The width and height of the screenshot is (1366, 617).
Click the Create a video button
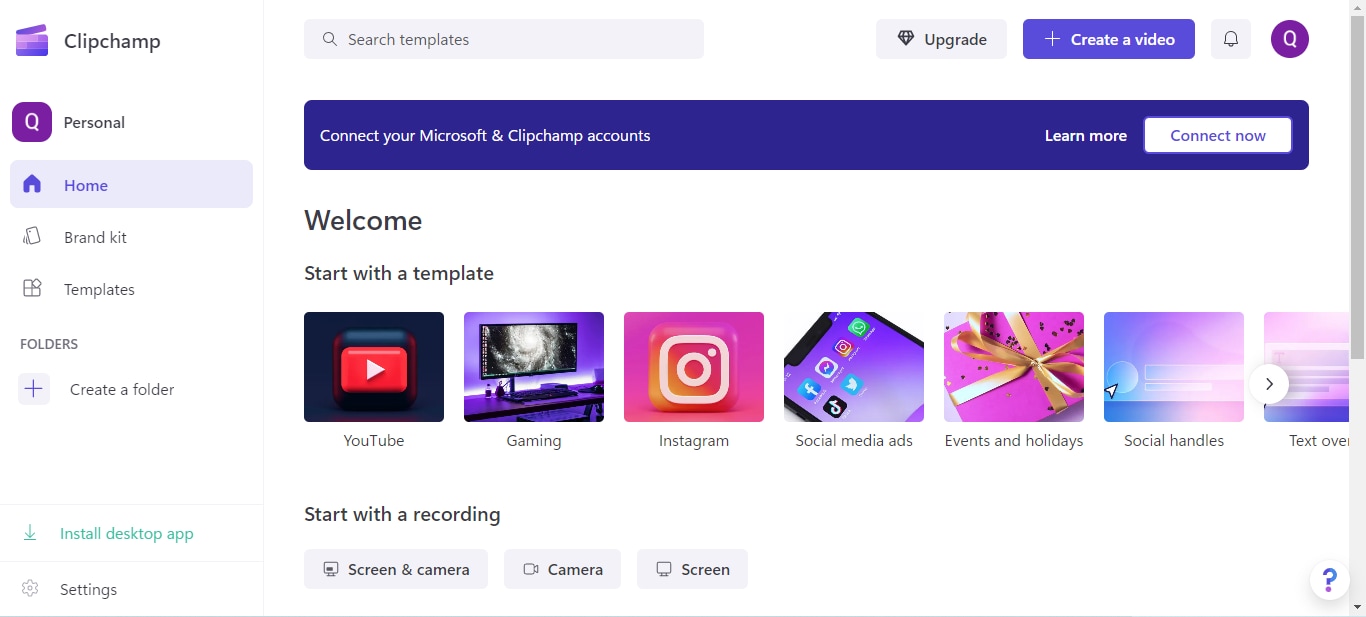pos(1108,39)
